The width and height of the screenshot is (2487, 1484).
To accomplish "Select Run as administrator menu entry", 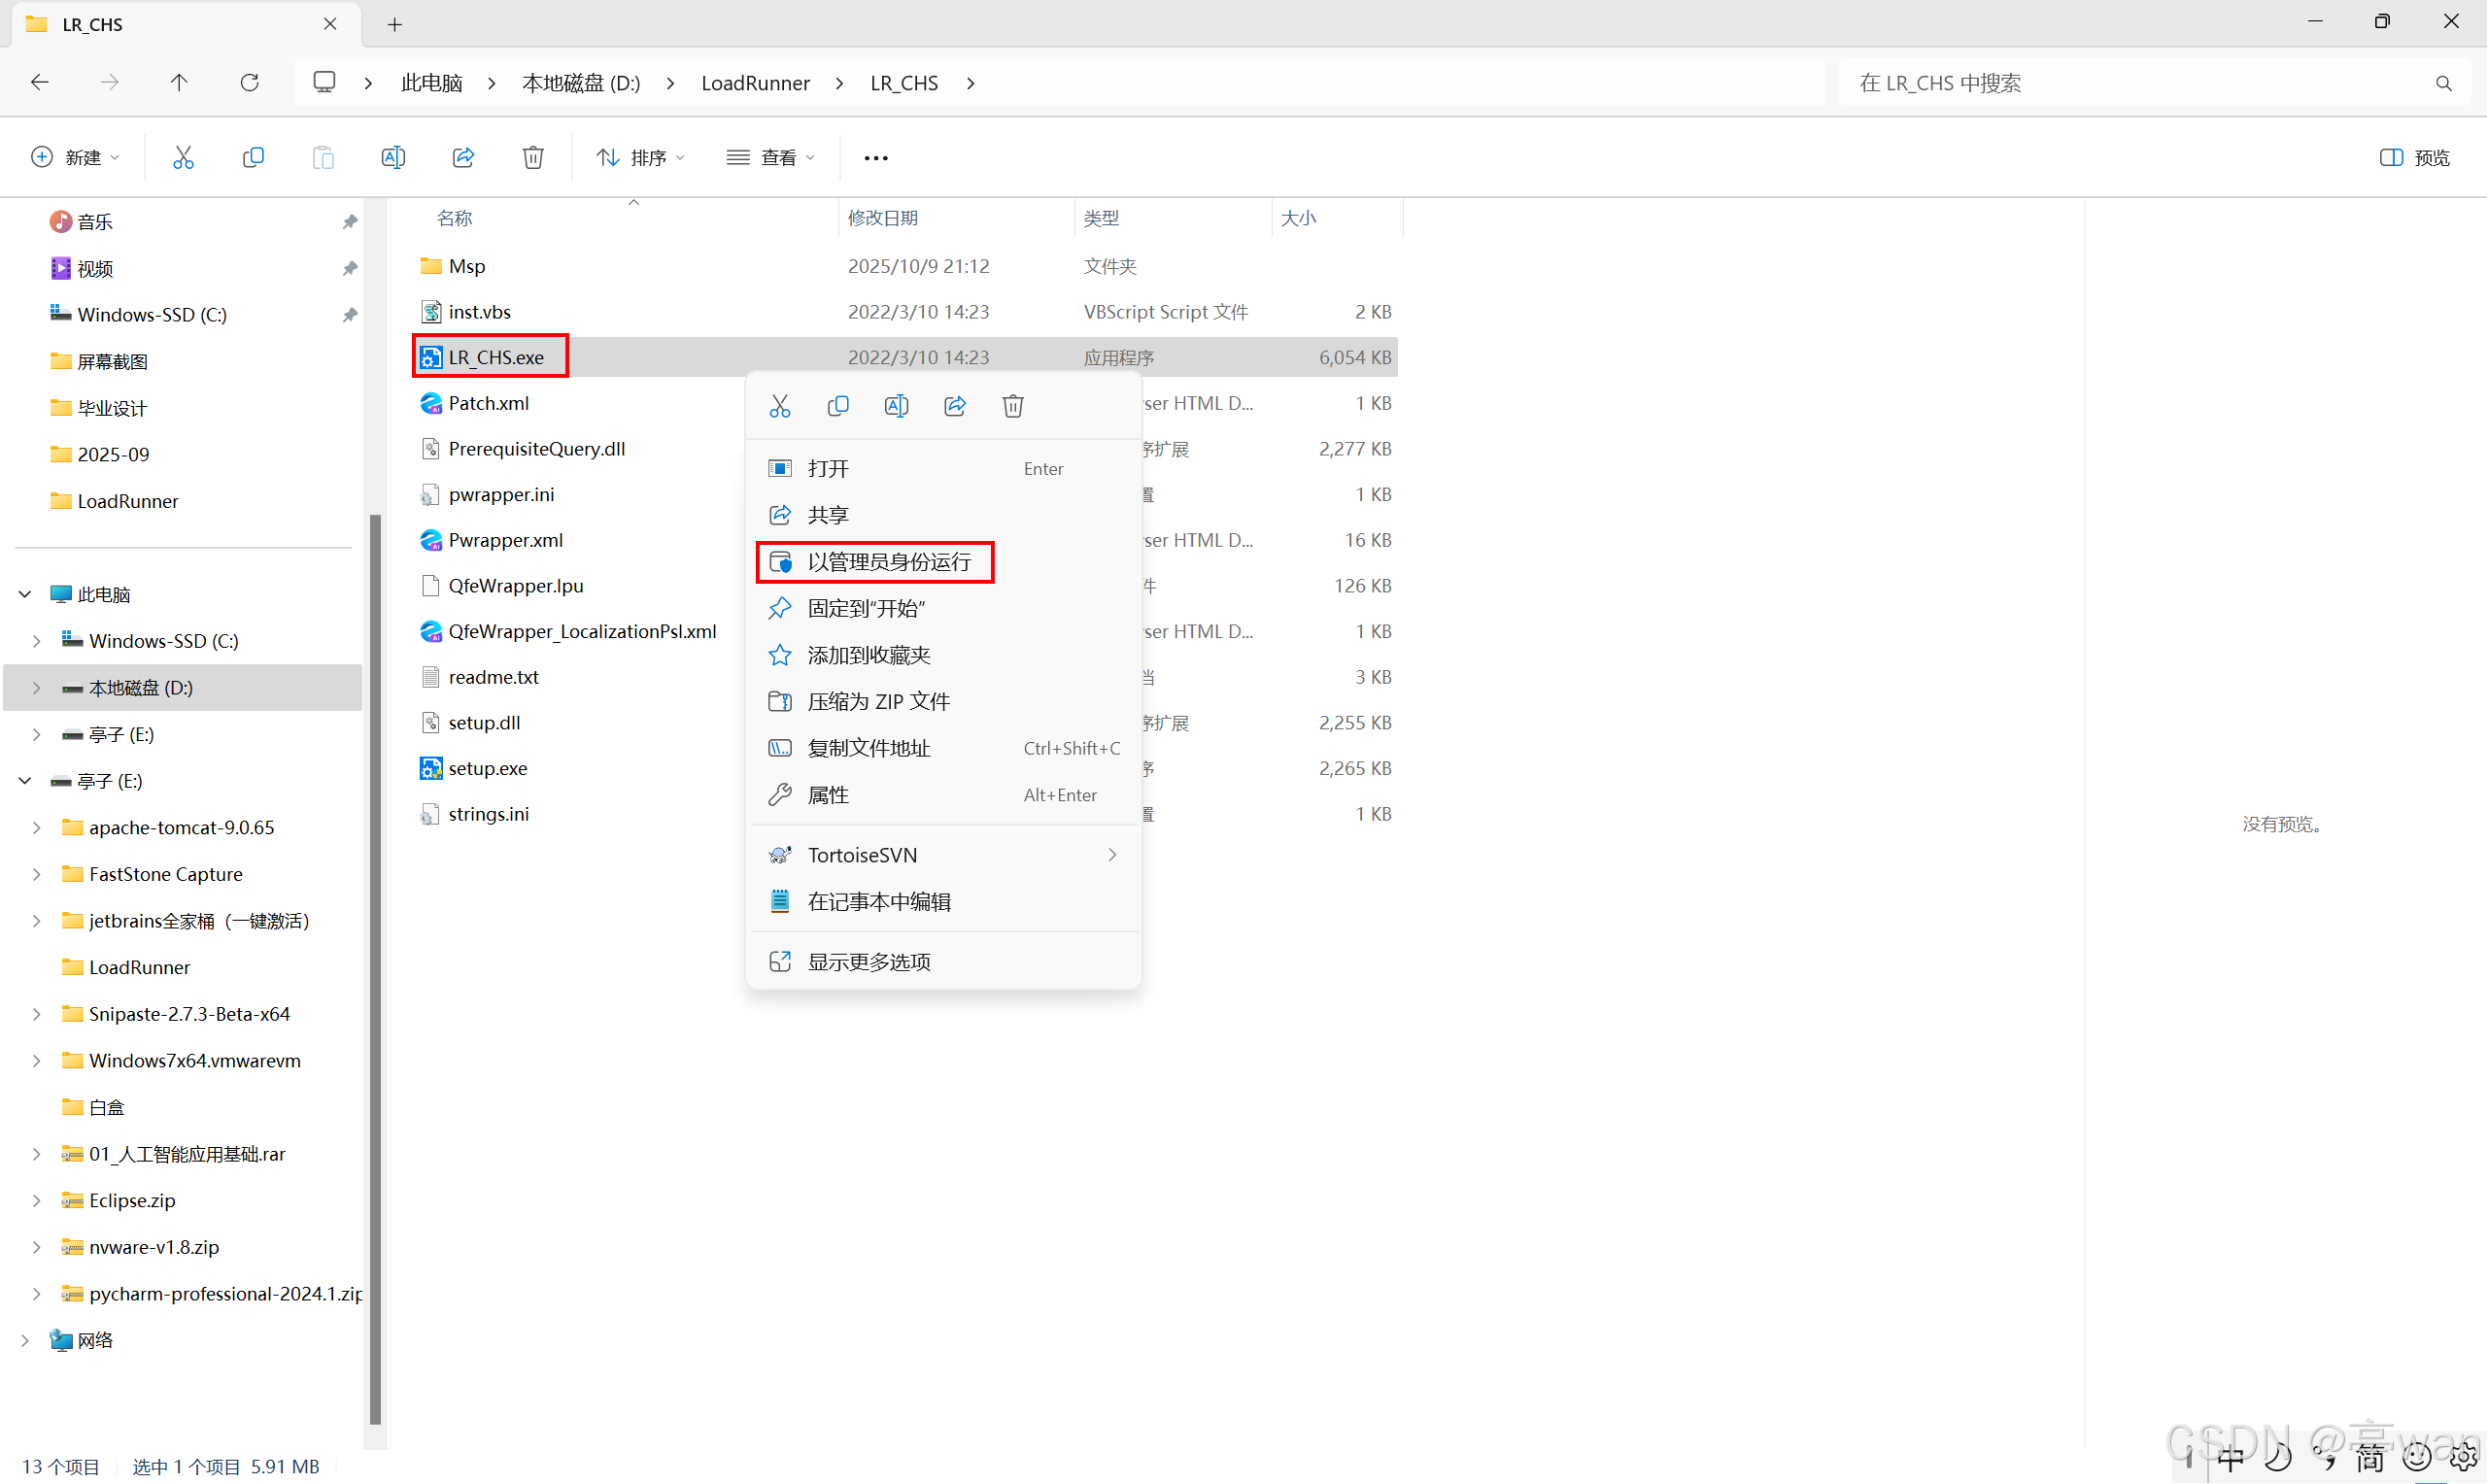I will point(888,562).
